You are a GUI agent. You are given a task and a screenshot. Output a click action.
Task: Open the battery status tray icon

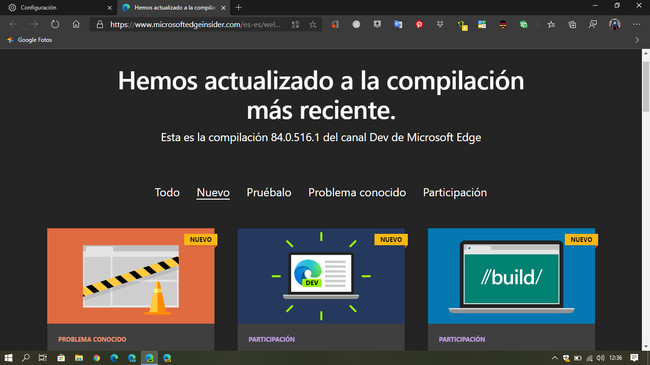click(x=578, y=358)
